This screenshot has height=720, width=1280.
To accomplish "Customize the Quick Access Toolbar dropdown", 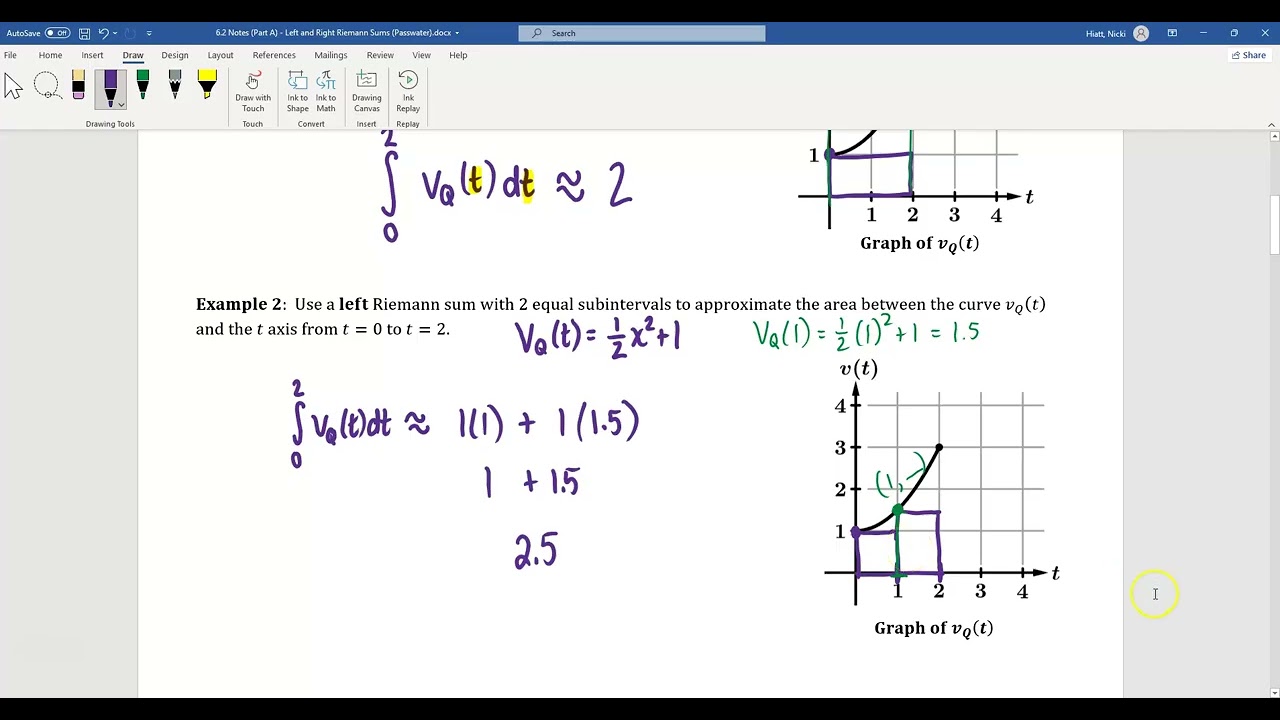I will pos(149,33).
